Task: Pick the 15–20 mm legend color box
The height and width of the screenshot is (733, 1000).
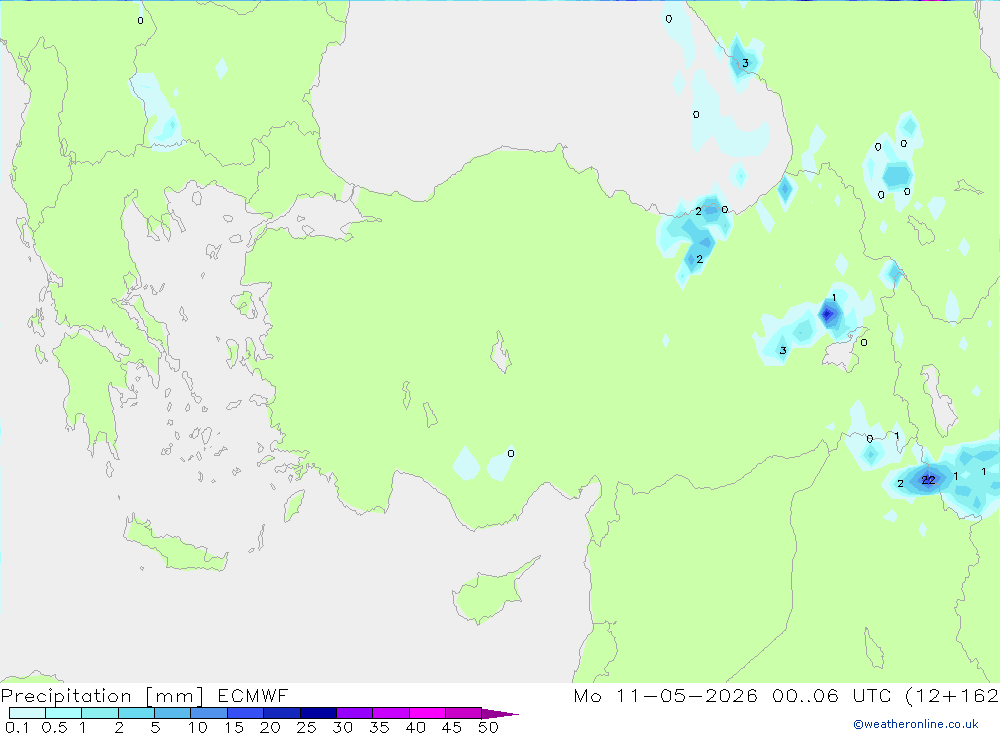Action: pos(246,713)
